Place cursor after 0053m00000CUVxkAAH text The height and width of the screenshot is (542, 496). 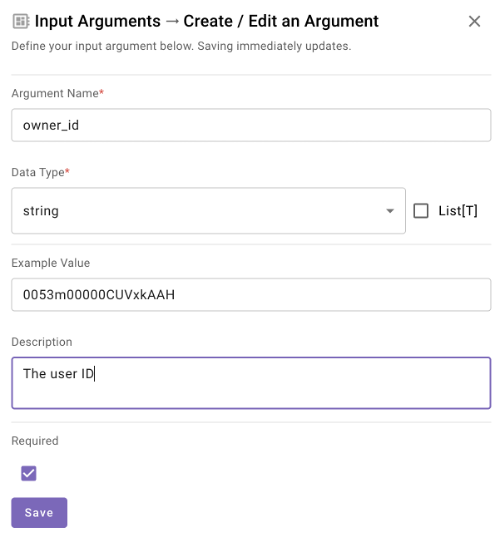[x=175, y=295]
